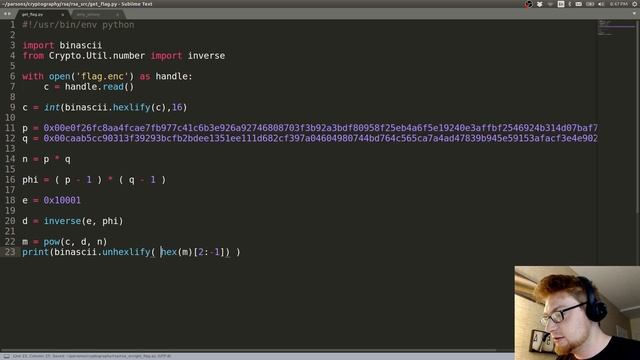Click 'handle.read()' on line 7
Image resolution: width=640 pixels, height=360 pixels.
[99, 87]
